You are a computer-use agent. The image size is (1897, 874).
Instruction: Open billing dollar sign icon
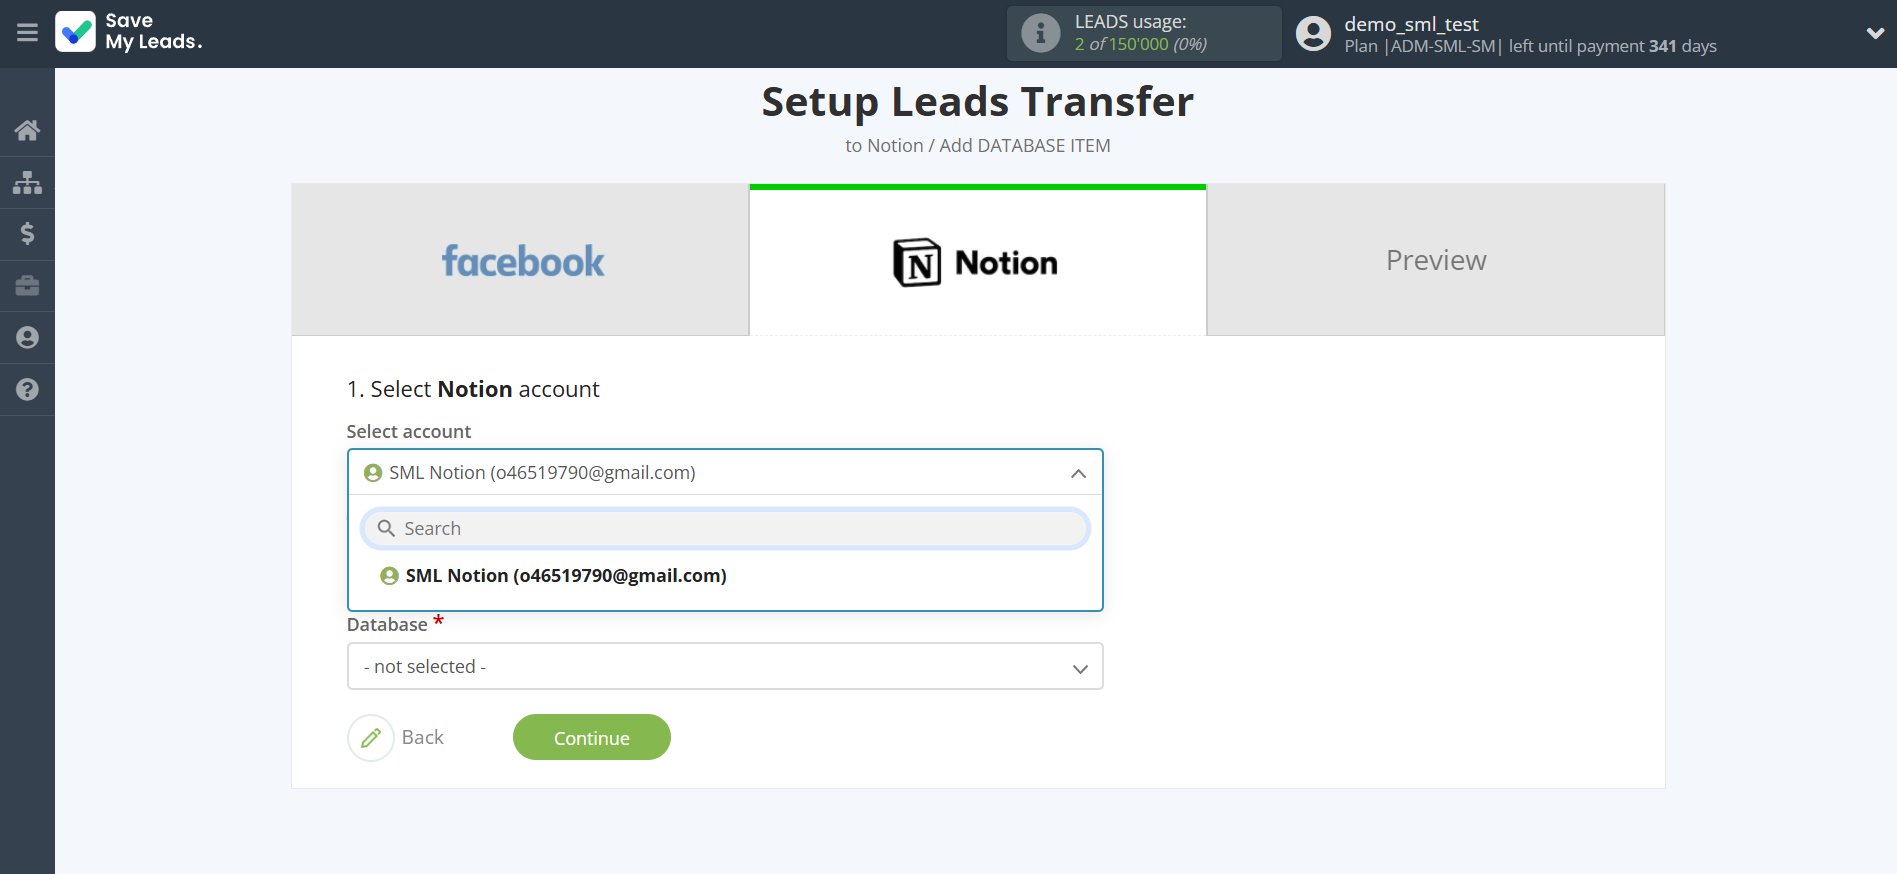[x=27, y=234]
